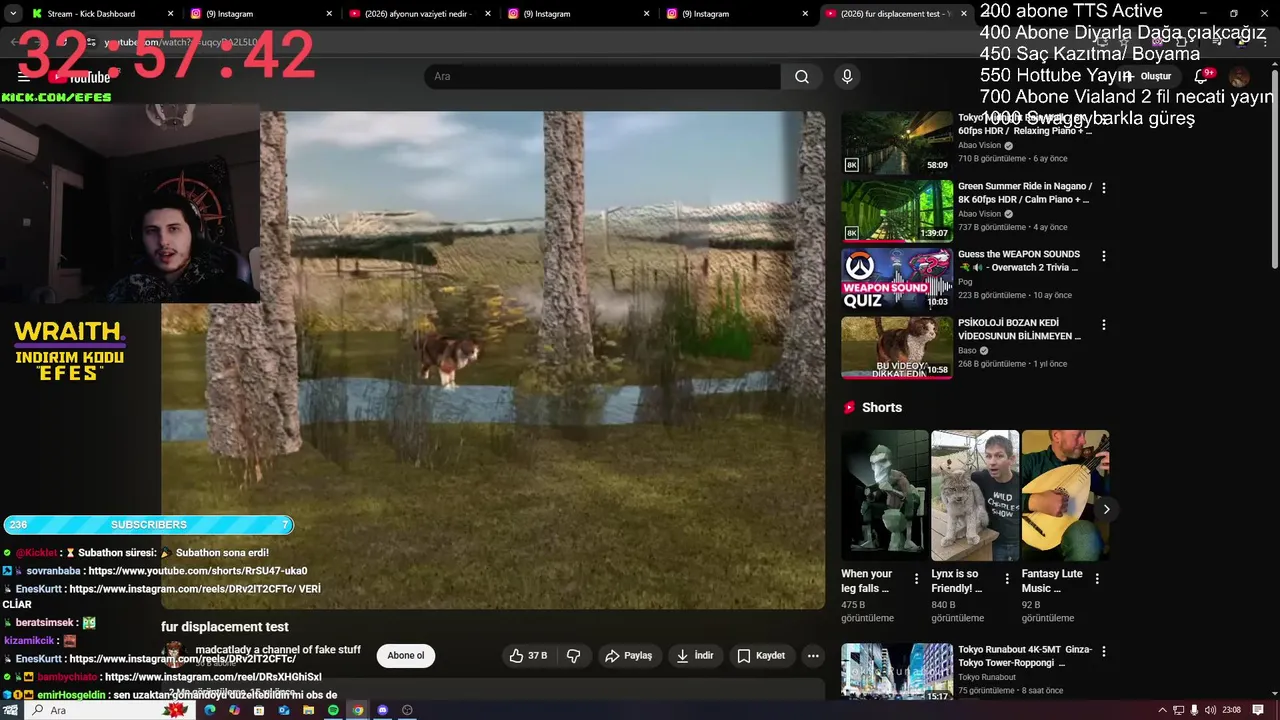Click the Oluştur create button

tap(1151, 77)
